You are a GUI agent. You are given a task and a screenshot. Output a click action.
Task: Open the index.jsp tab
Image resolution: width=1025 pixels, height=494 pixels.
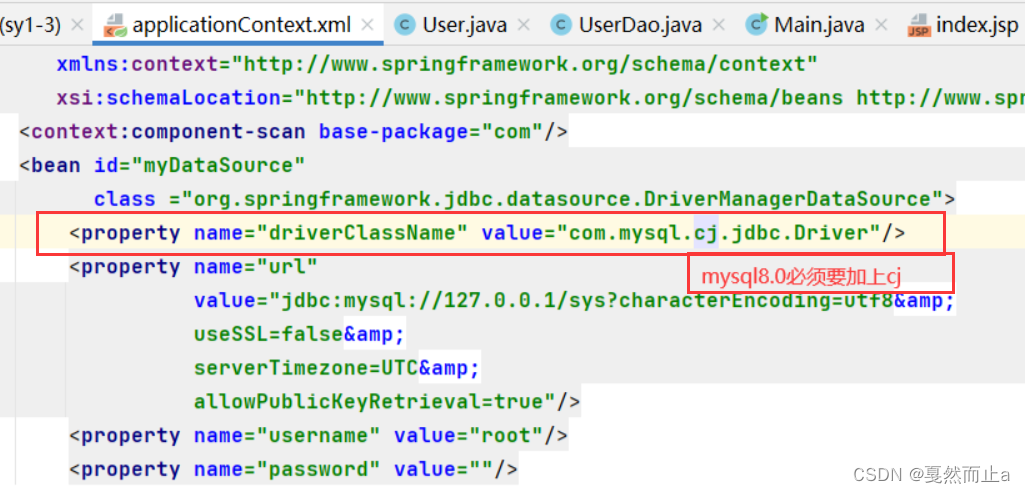click(978, 25)
